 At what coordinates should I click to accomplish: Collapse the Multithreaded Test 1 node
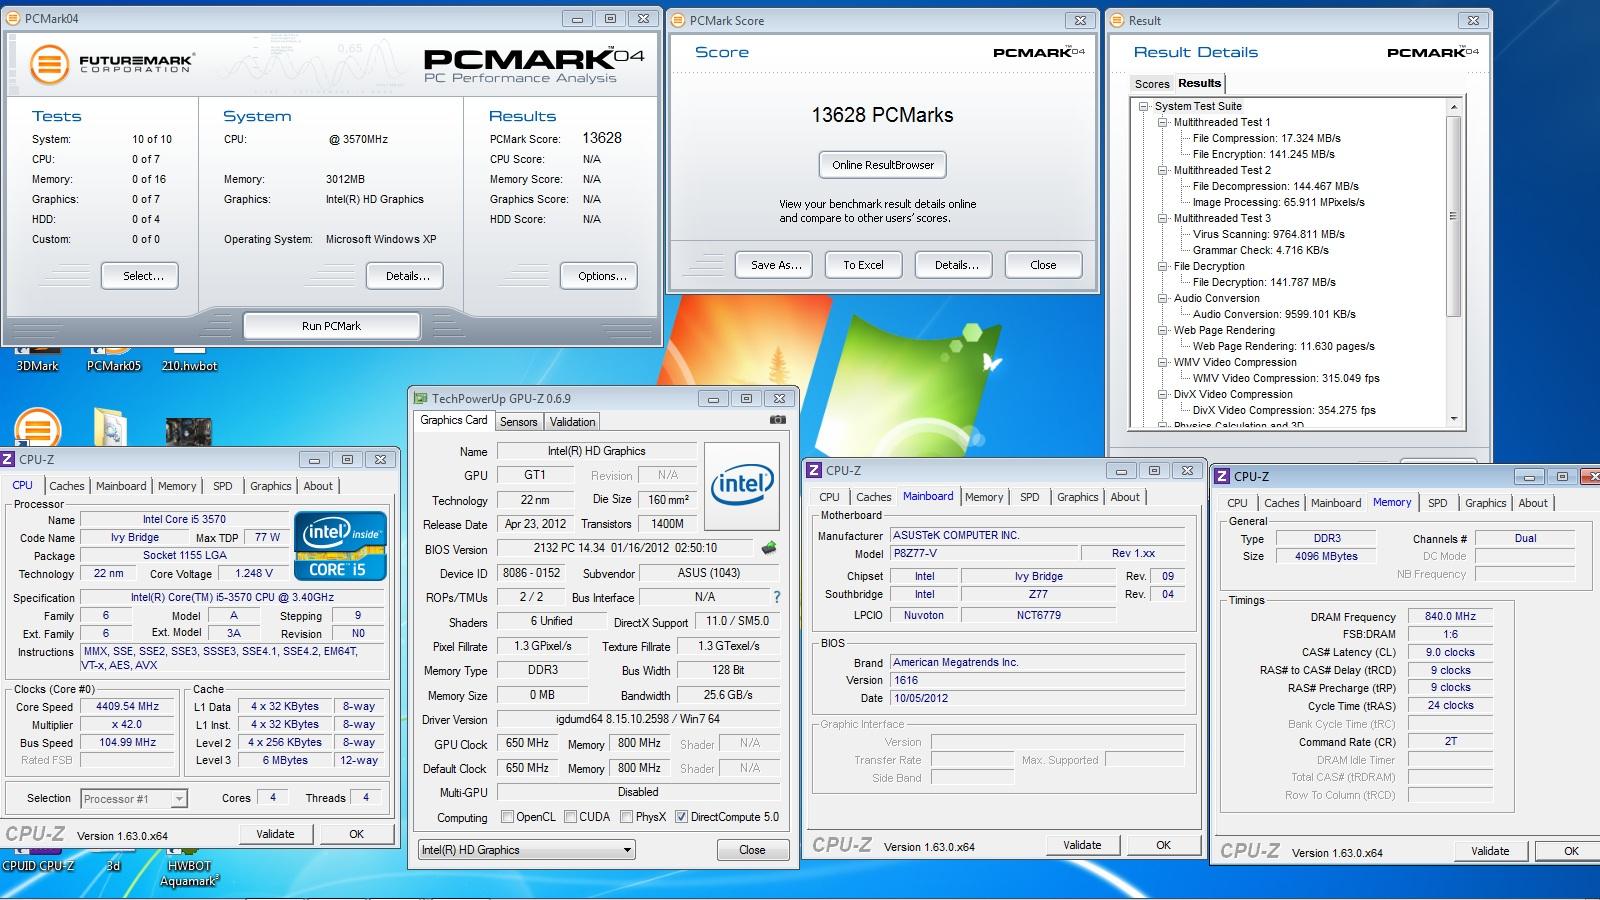click(x=1163, y=122)
